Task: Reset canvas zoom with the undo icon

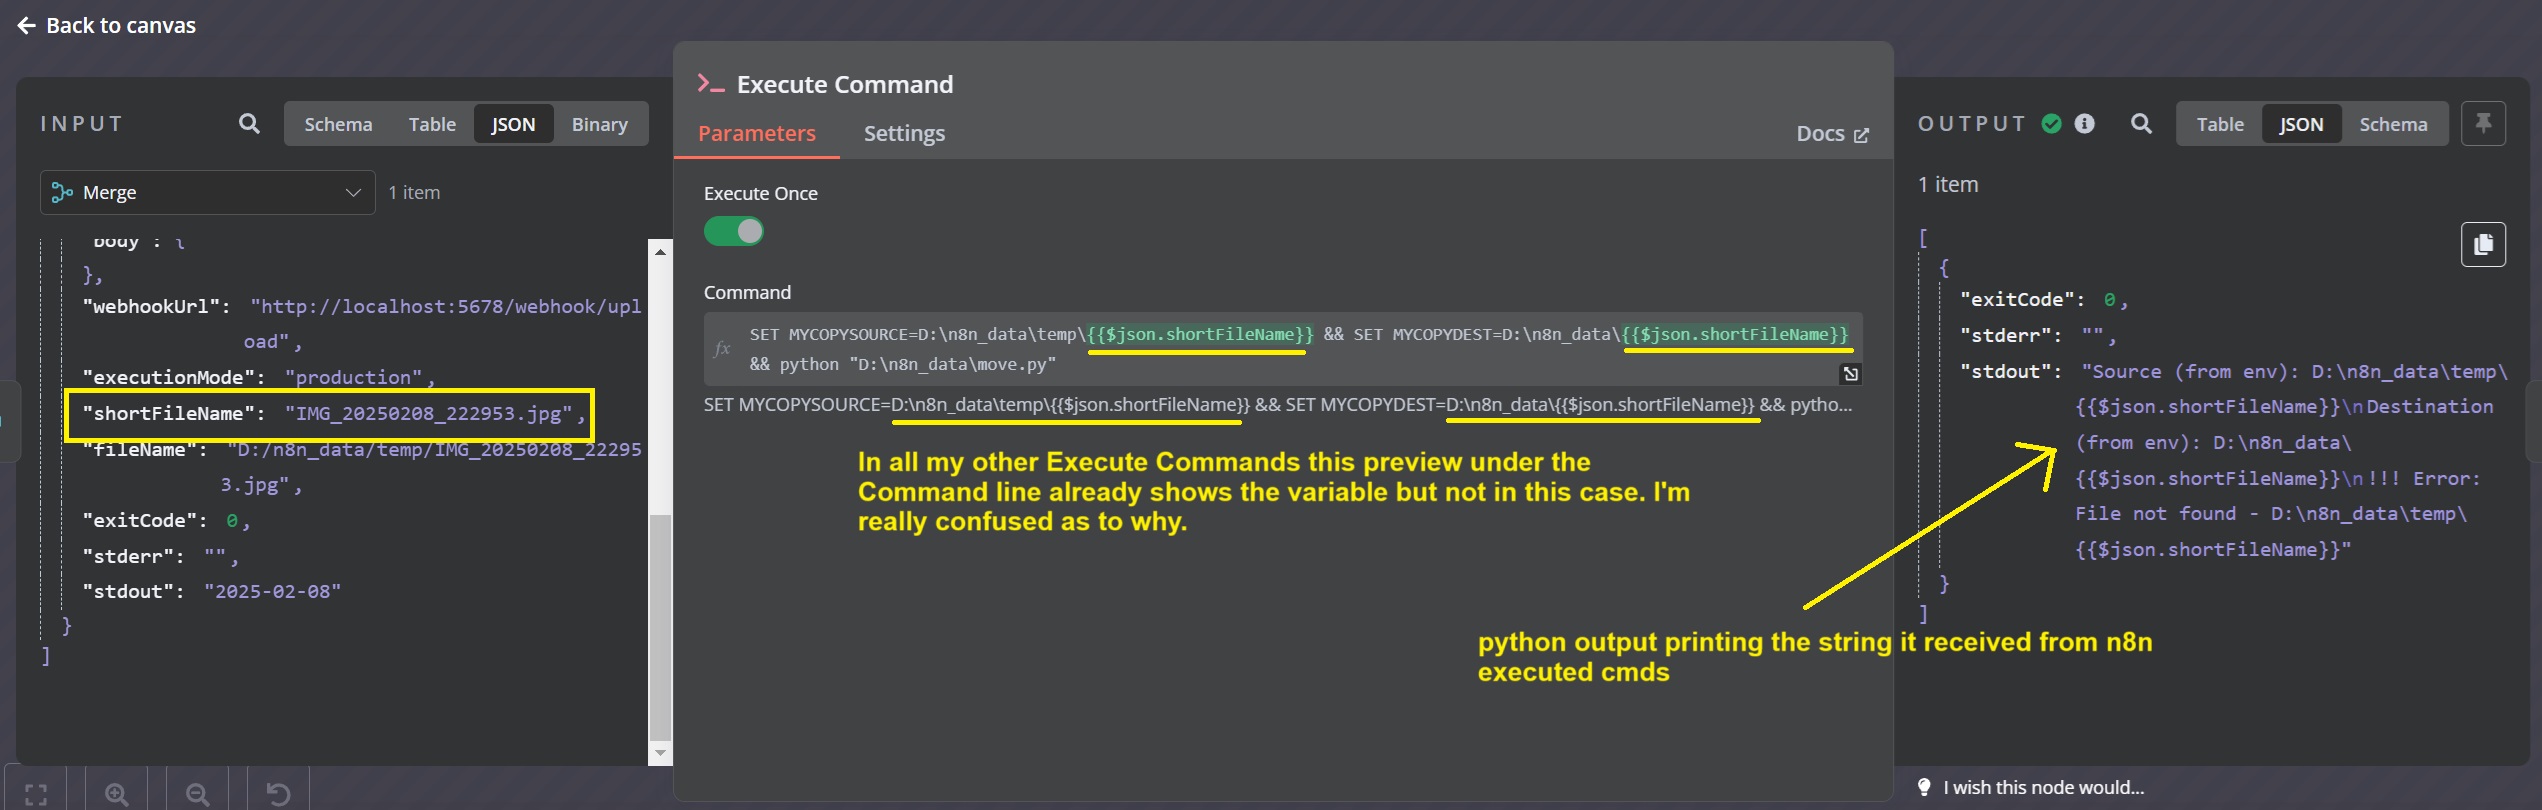Action: (278, 793)
